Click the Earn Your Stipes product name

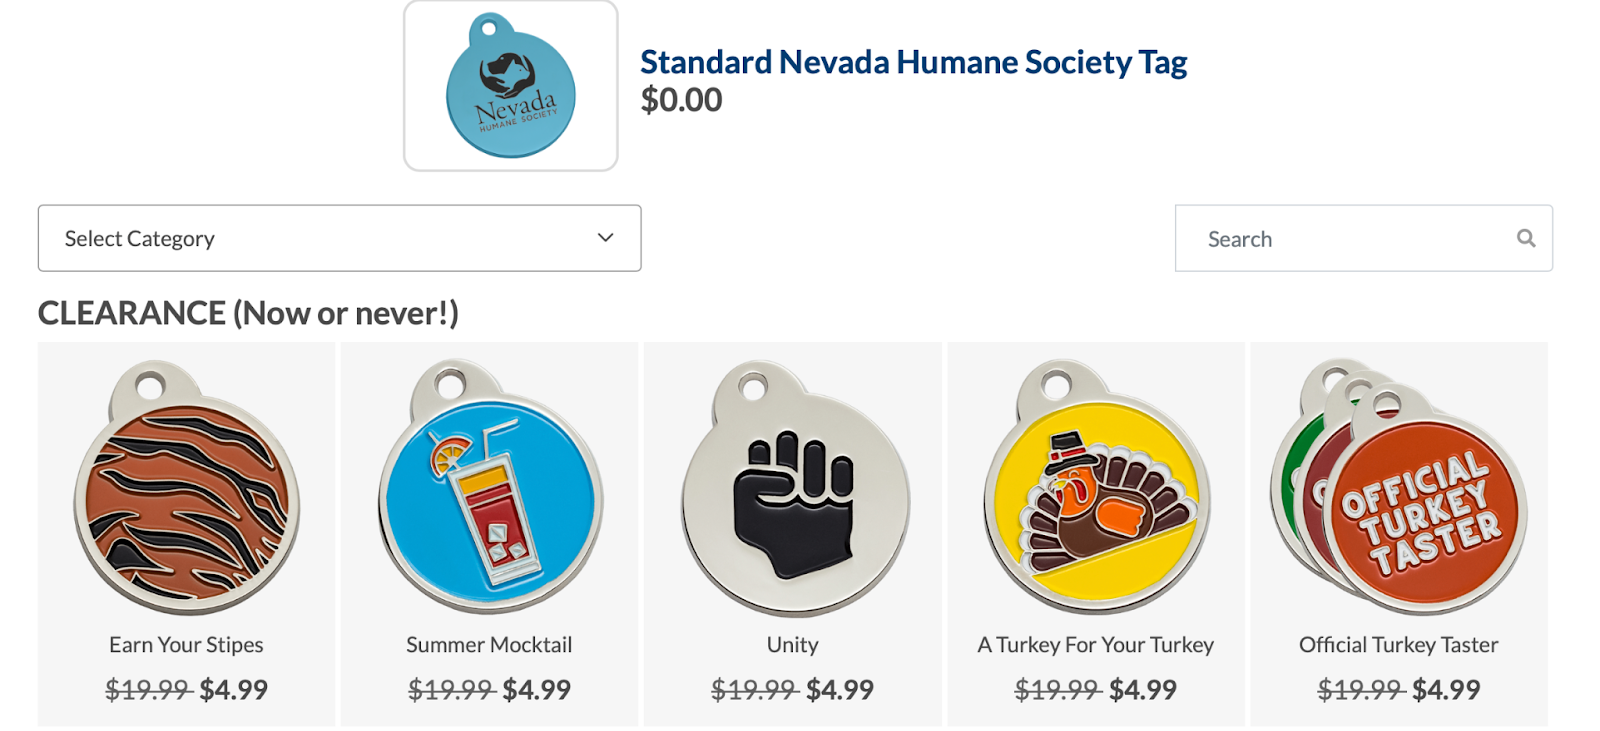pyautogui.click(x=187, y=645)
